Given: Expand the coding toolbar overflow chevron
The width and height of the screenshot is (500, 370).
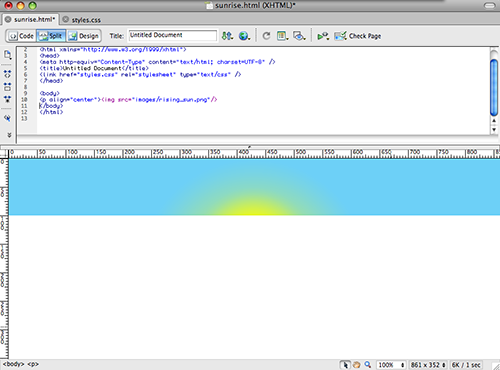Looking at the screenshot, I should [9, 135].
